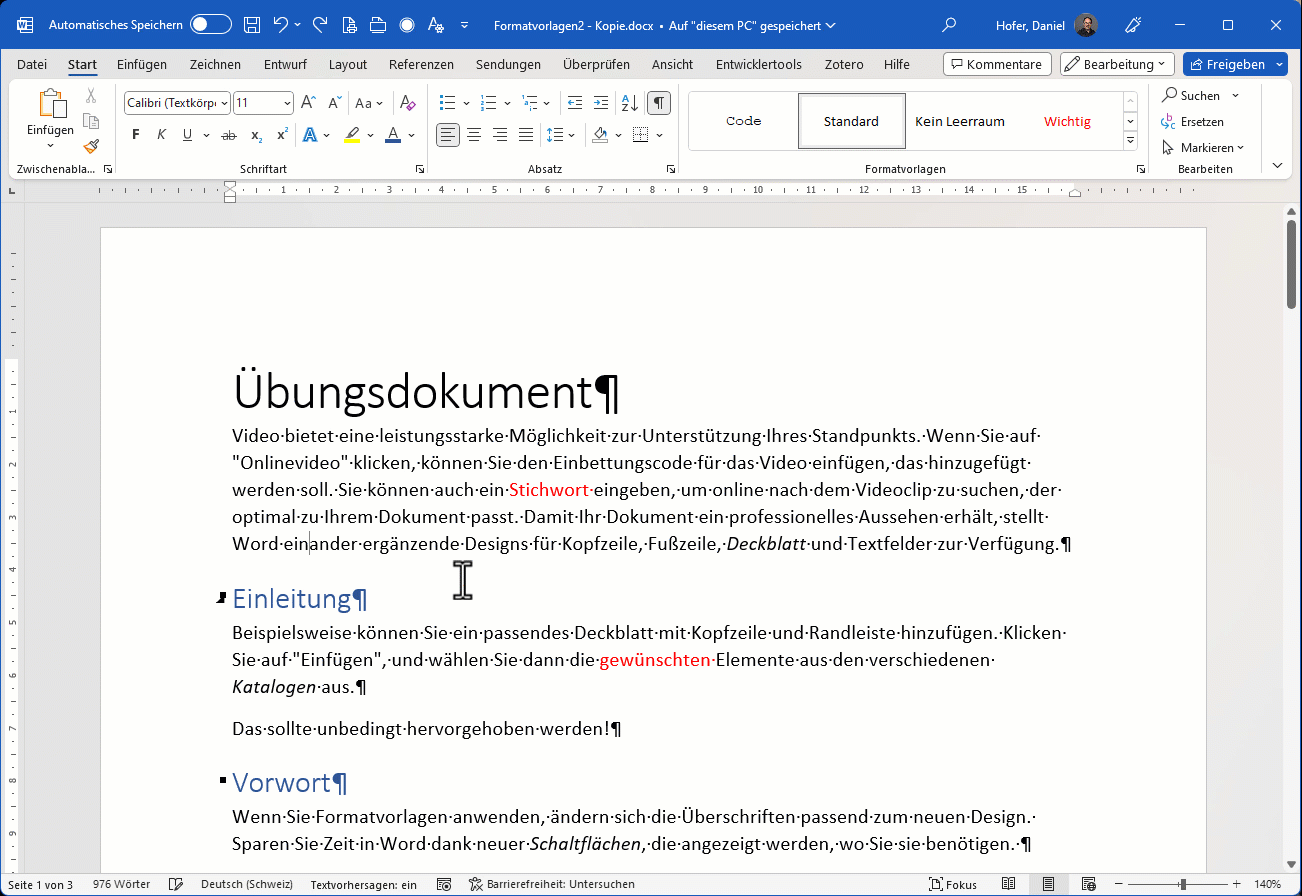Toggle the Automatisches Speichern switch
The height and width of the screenshot is (896, 1302).
pos(211,25)
